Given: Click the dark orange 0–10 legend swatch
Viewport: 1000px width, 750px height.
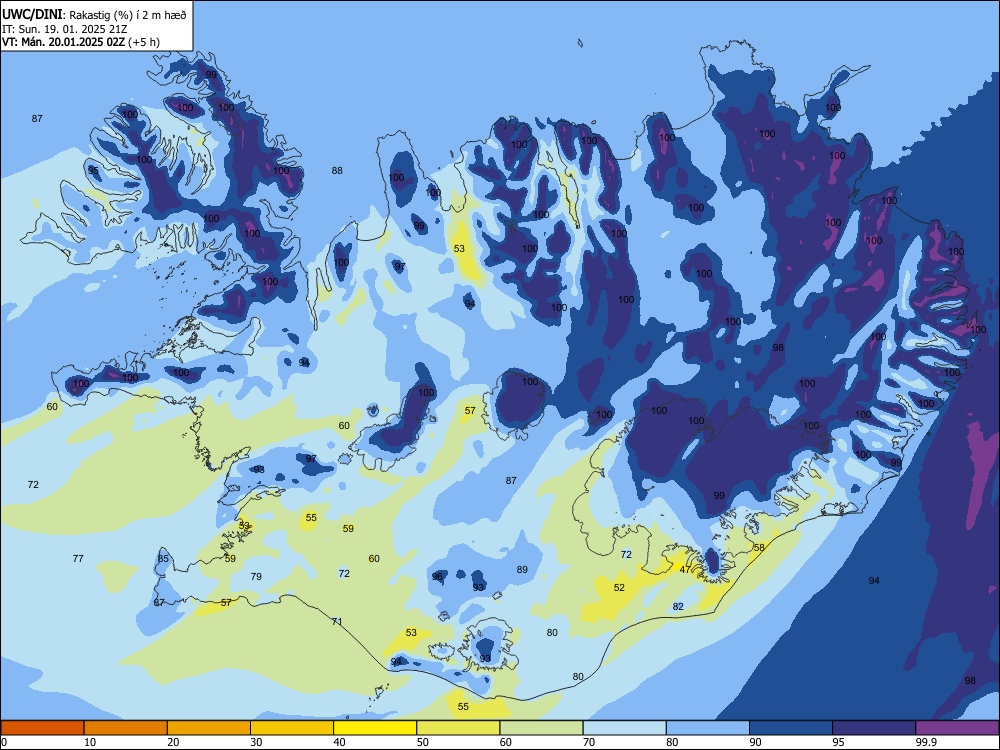Looking at the screenshot, I should [x=42, y=728].
